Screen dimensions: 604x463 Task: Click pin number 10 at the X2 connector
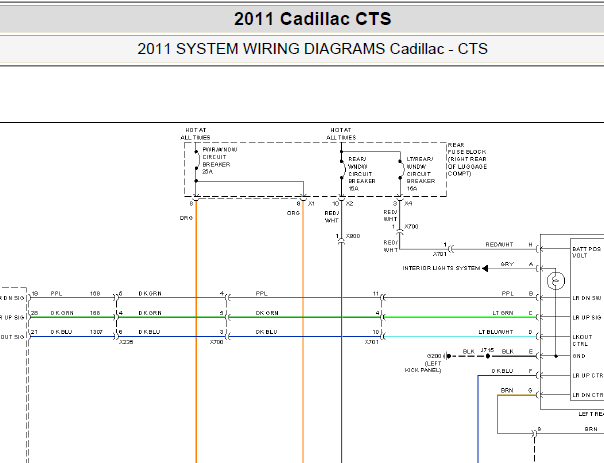click(x=336, y=203)
